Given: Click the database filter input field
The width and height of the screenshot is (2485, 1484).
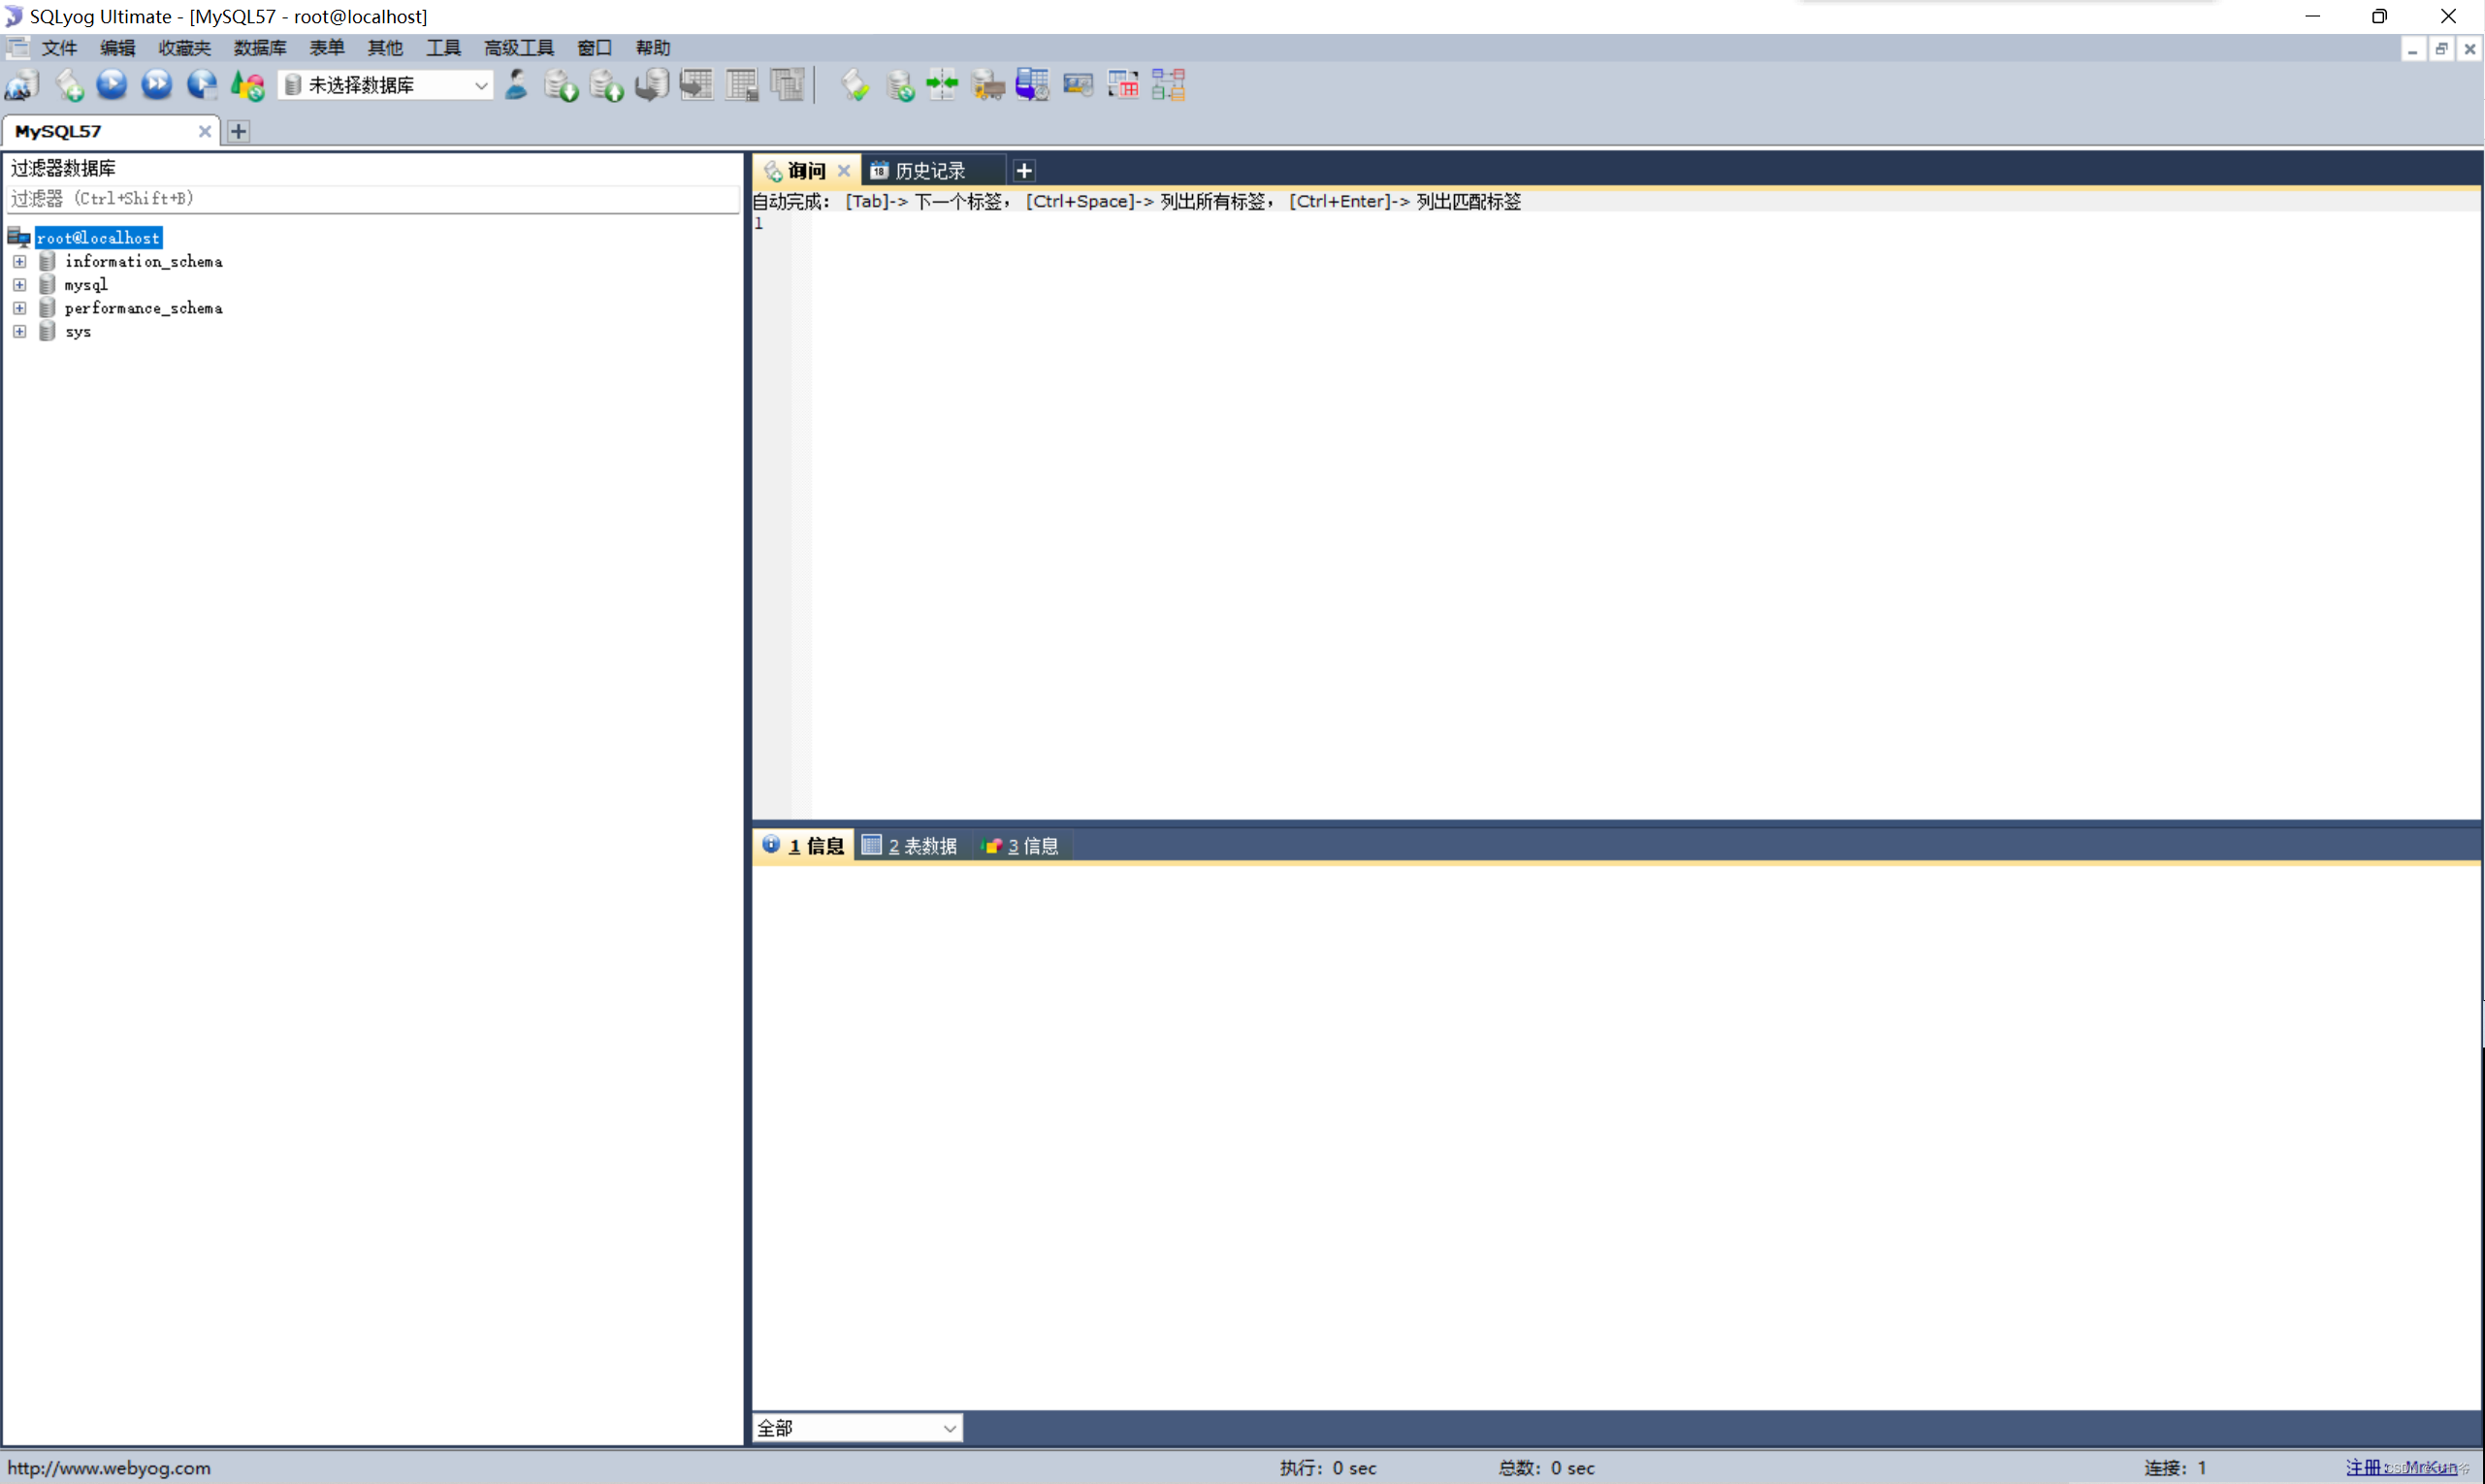Looking at the screenshot, I should pyautogui.click(x=370, y=198).
